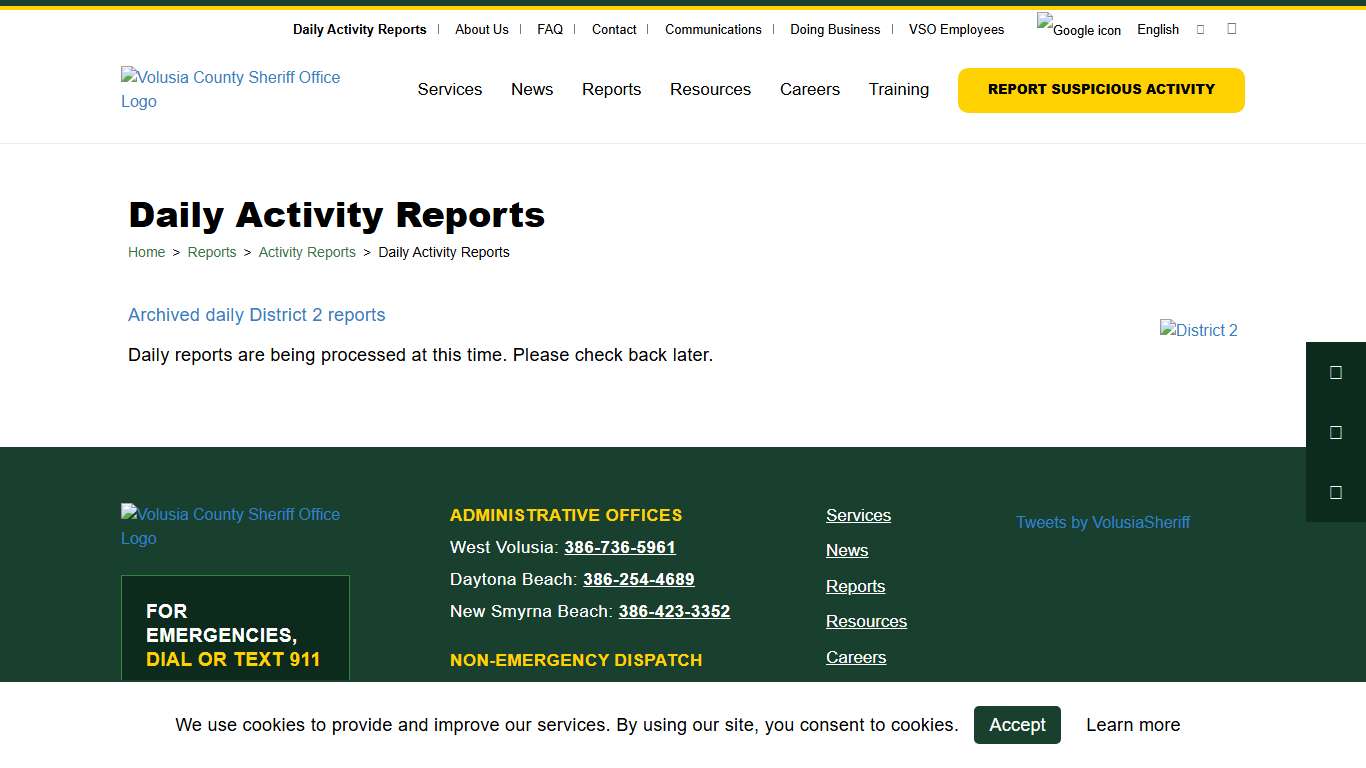The image size is (1366, 768).
Task: Click the District 2 image placeholder
Action: [1198, 330]
